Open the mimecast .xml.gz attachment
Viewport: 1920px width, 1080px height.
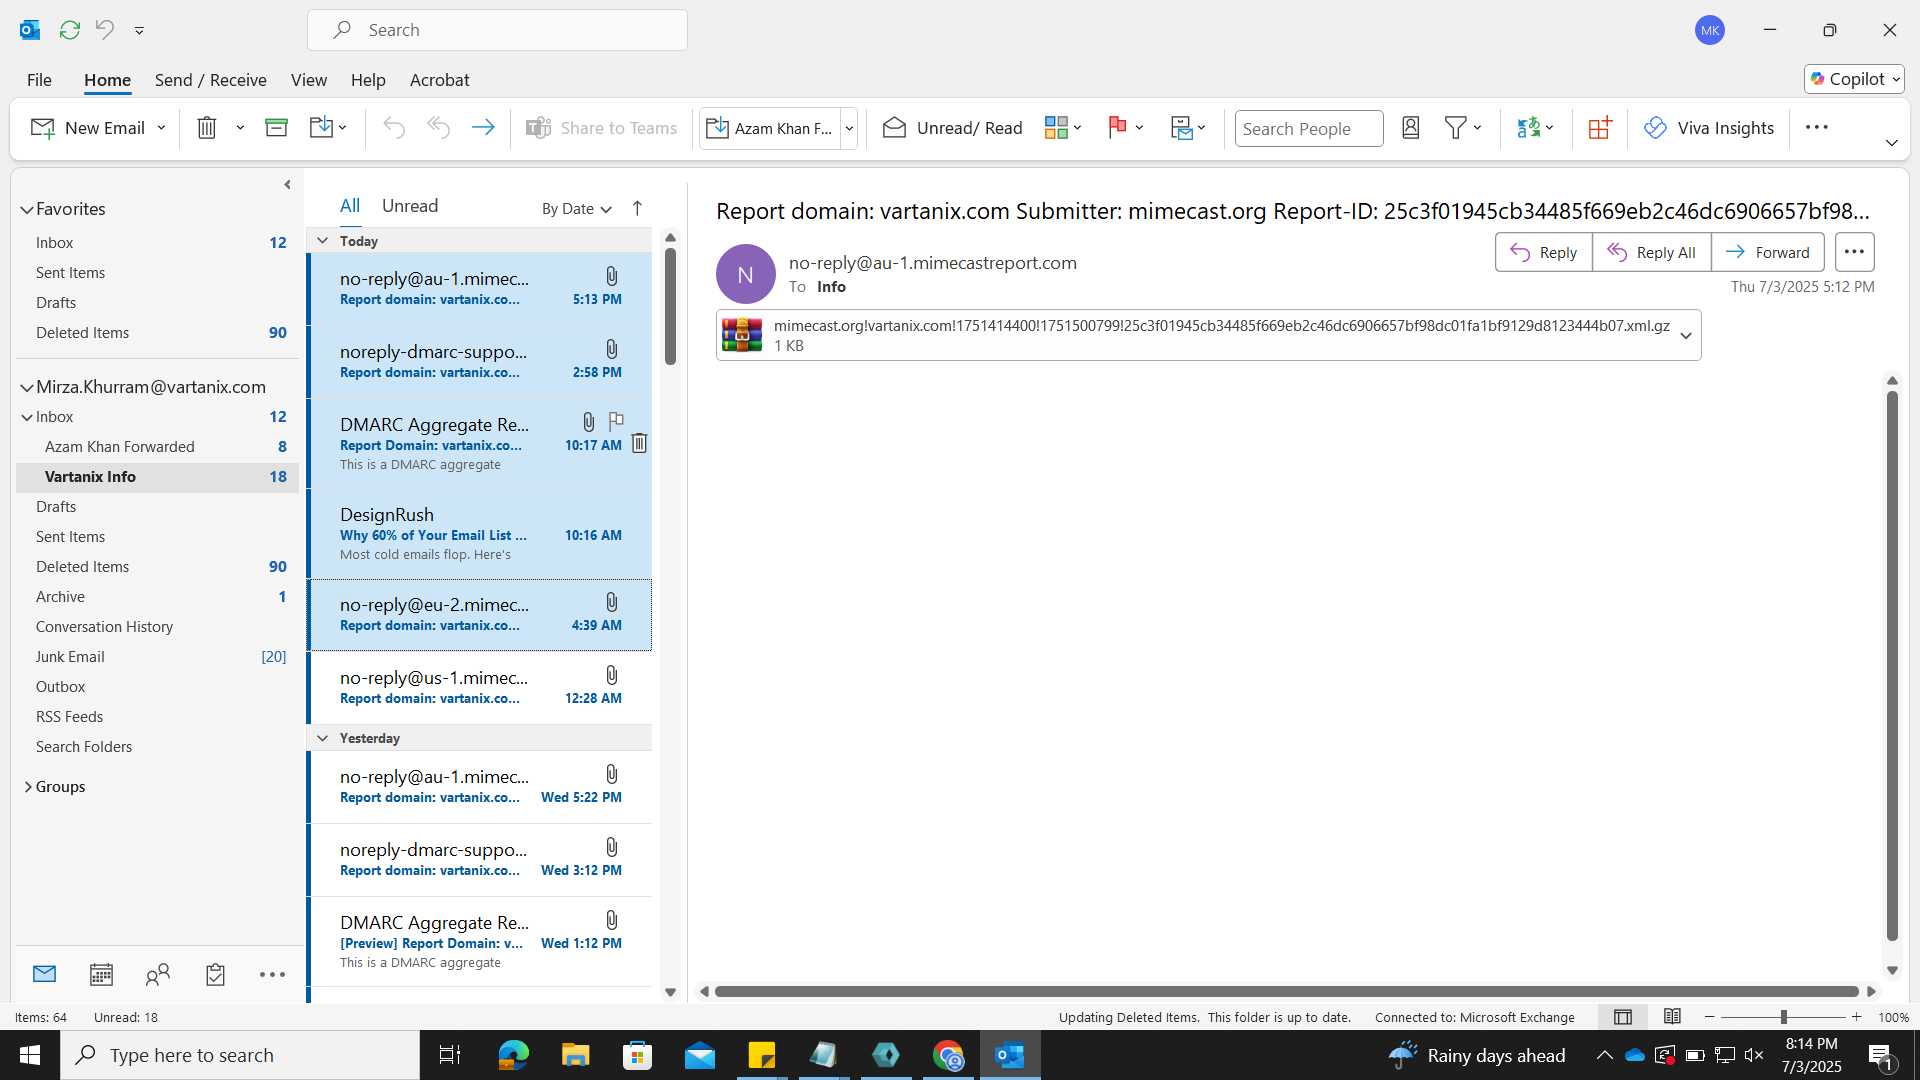point(1195,335)
